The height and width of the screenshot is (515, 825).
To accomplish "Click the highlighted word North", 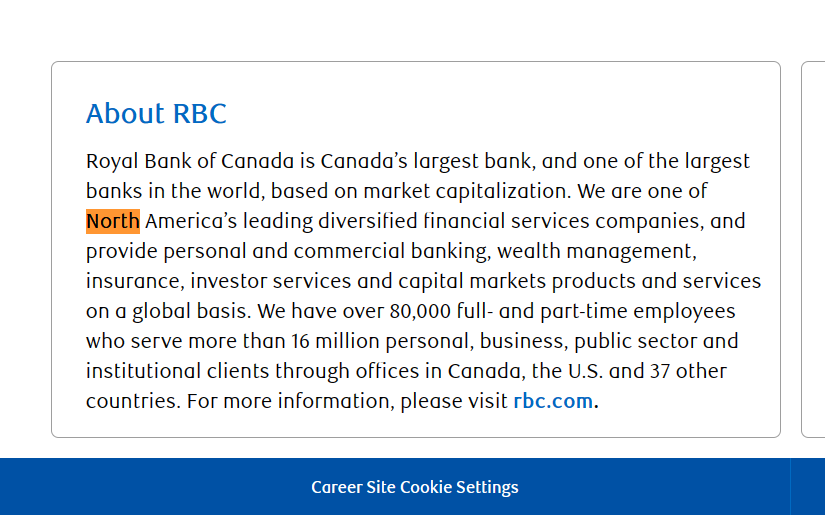I will coord(113,221).
